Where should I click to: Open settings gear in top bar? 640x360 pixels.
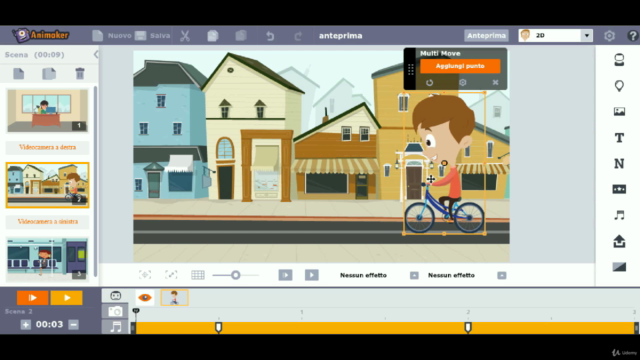pyautogui.click(x=609, y=36)
